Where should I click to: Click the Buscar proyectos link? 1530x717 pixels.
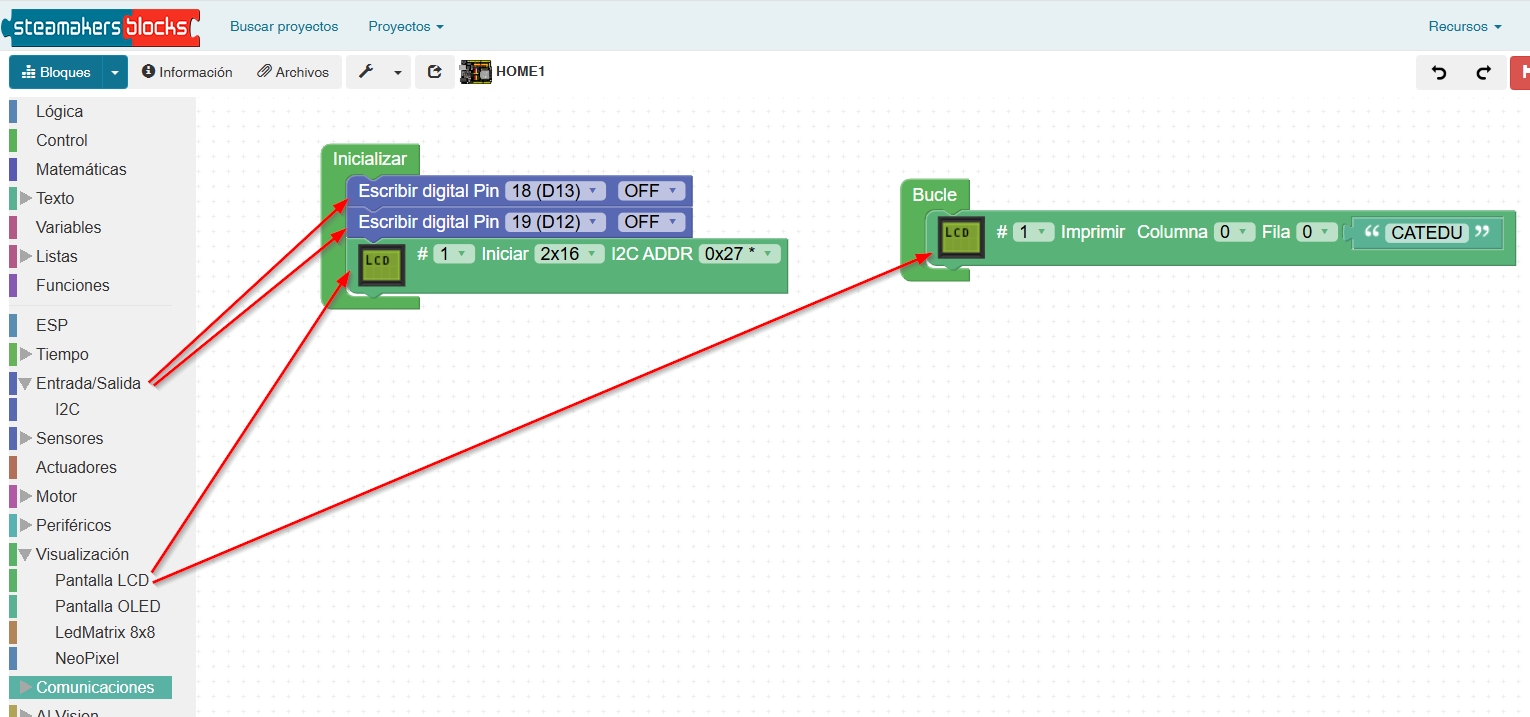click(284, 27)
